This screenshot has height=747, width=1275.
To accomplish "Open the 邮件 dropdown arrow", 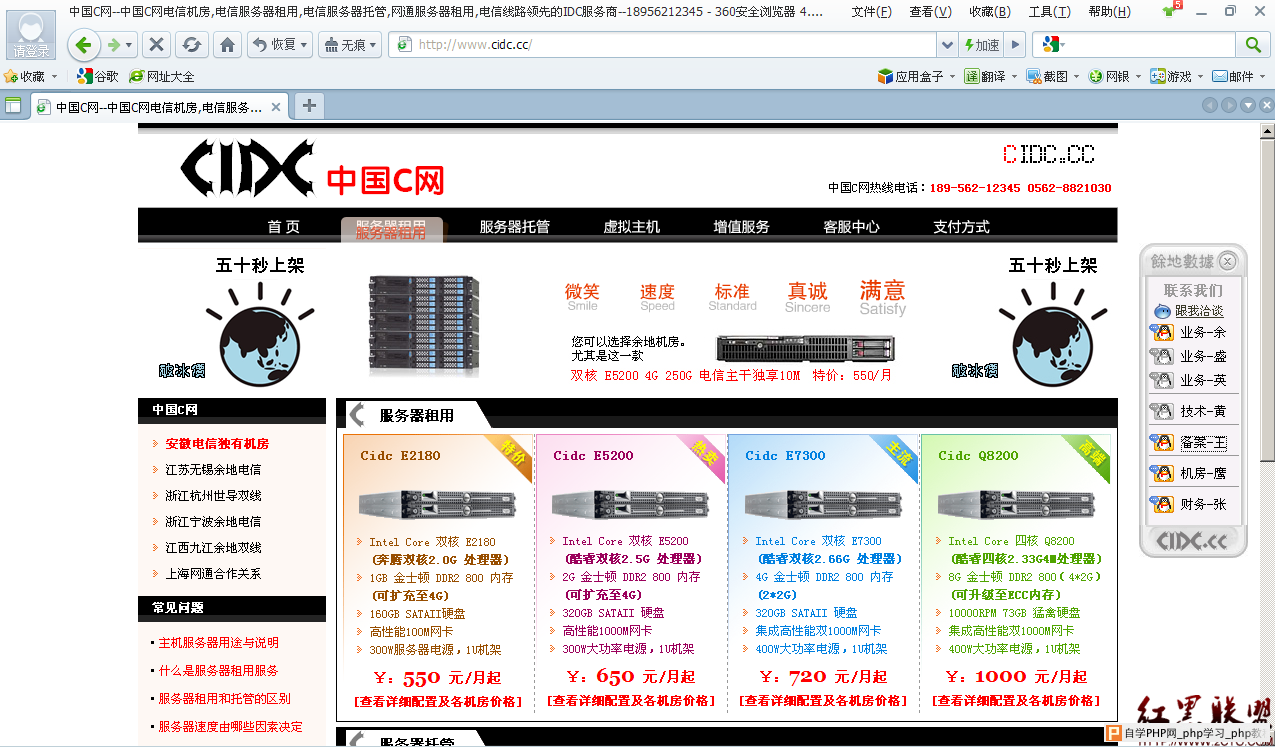I will pyautogui.click(x=1263, y=76).
